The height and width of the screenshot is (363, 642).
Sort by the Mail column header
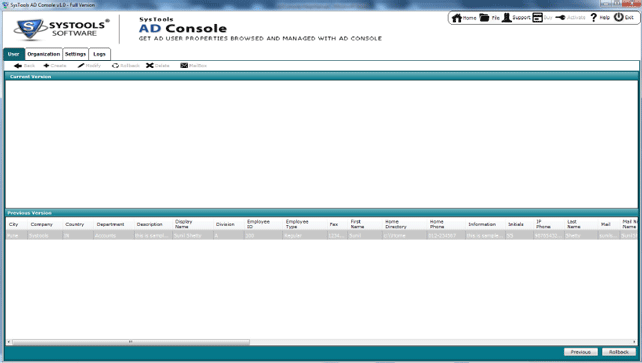pos(609,224)
